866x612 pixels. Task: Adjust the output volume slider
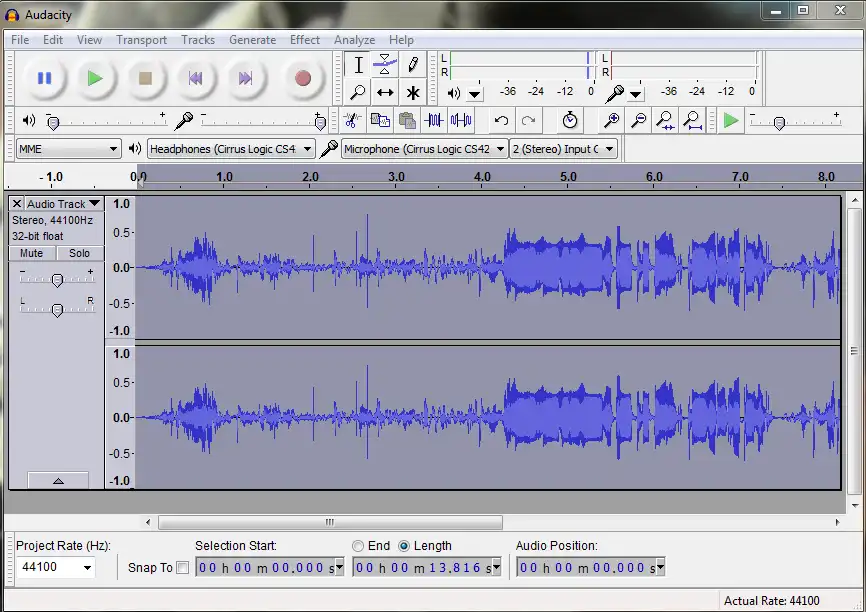[x=53, y=123]
